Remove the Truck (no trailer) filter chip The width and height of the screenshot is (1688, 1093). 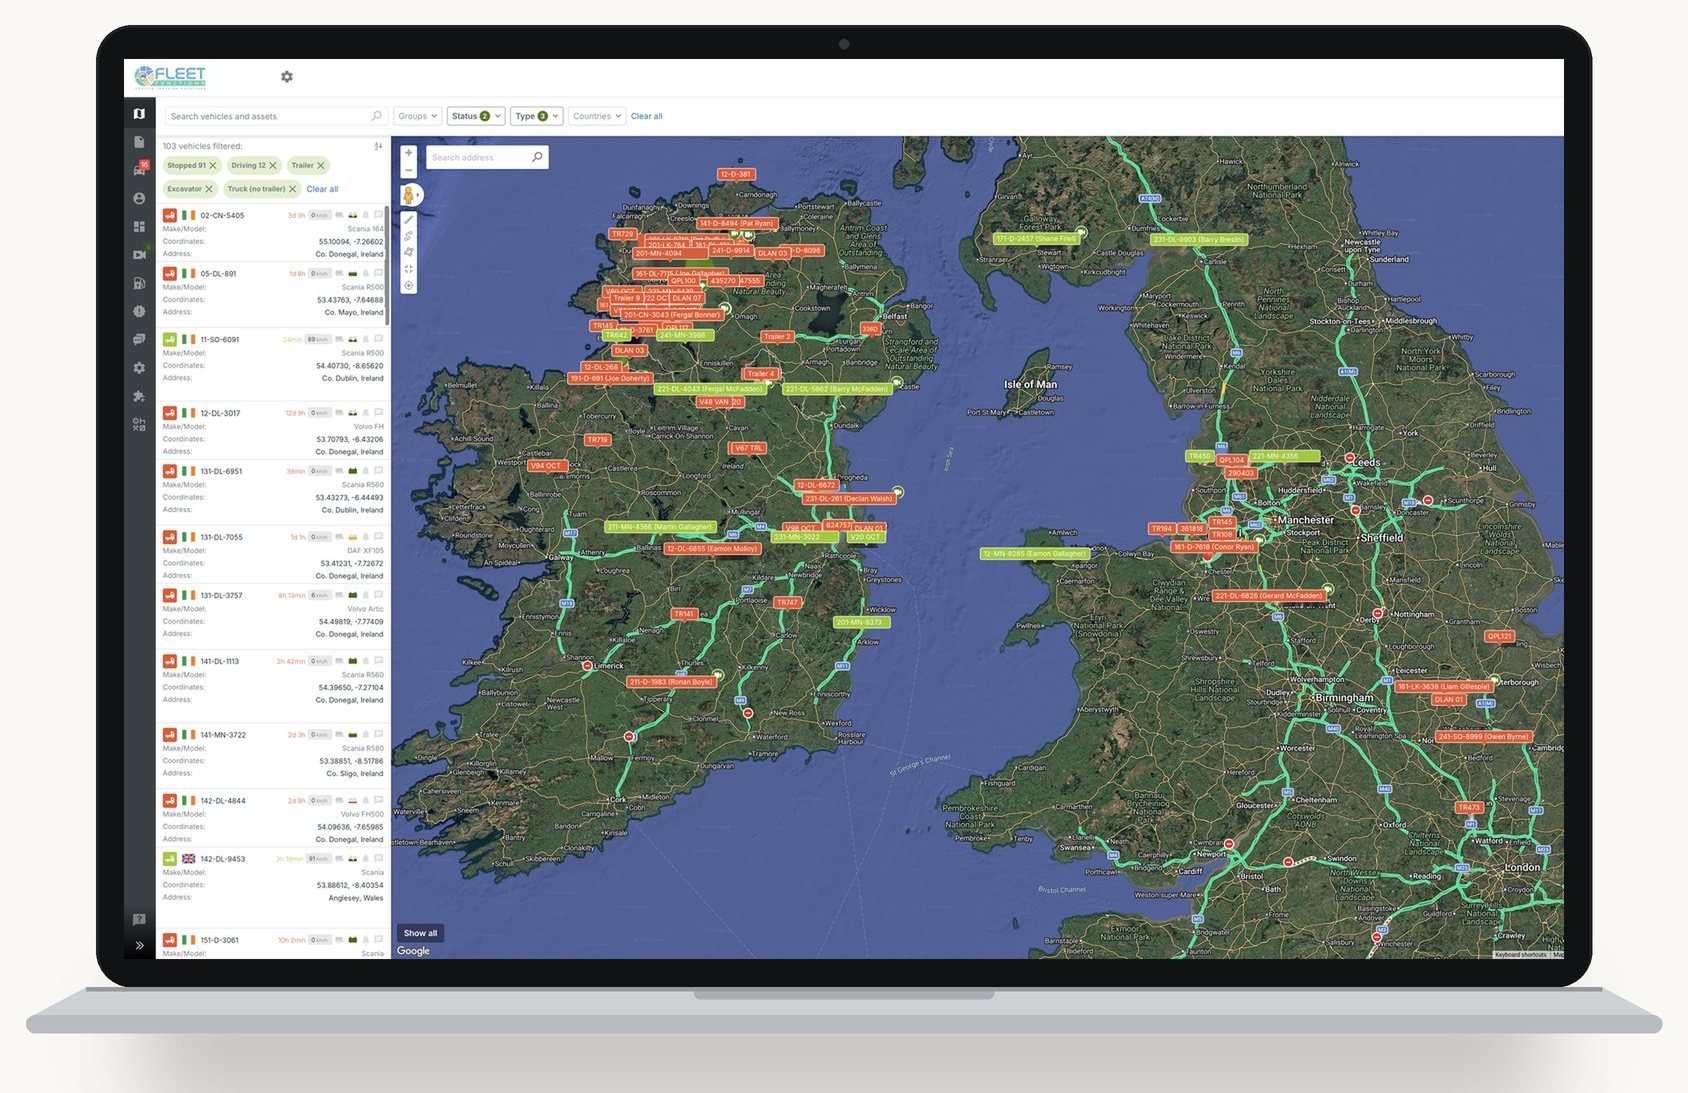pos(293,189)
